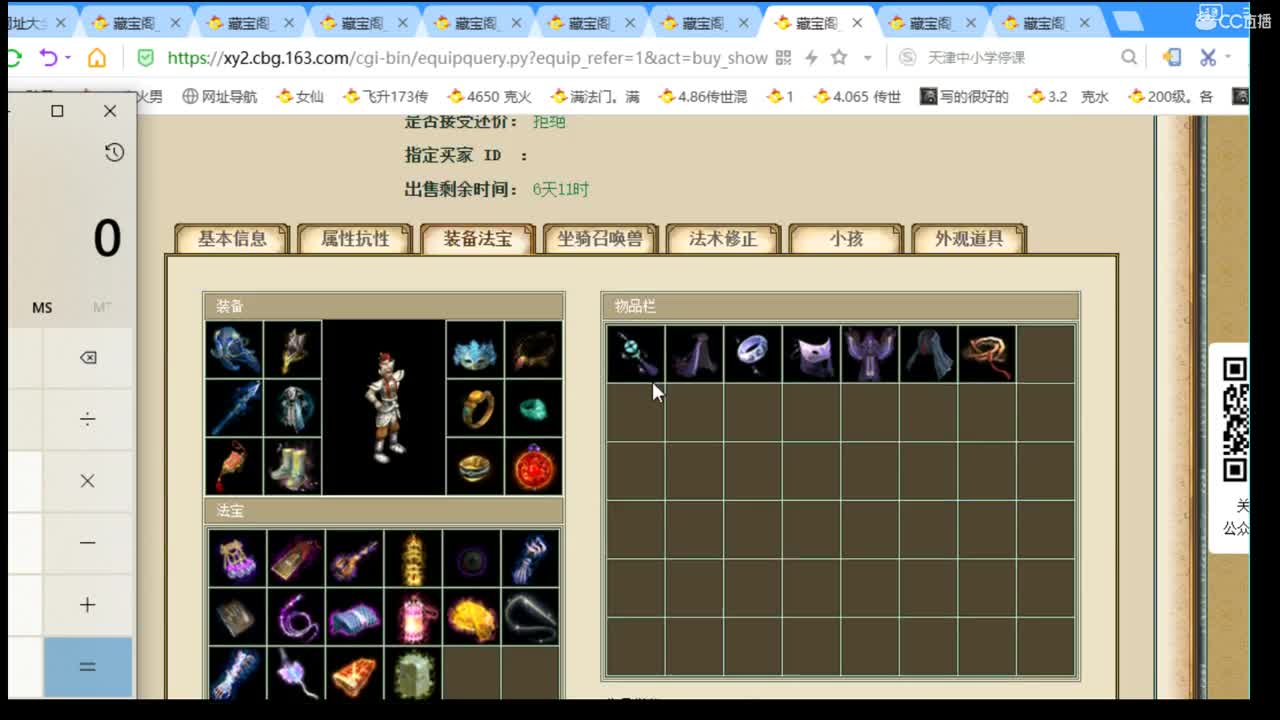View the teal armor equipment slot
Viewport: 1280px width, 720px height.
[293, 408]
